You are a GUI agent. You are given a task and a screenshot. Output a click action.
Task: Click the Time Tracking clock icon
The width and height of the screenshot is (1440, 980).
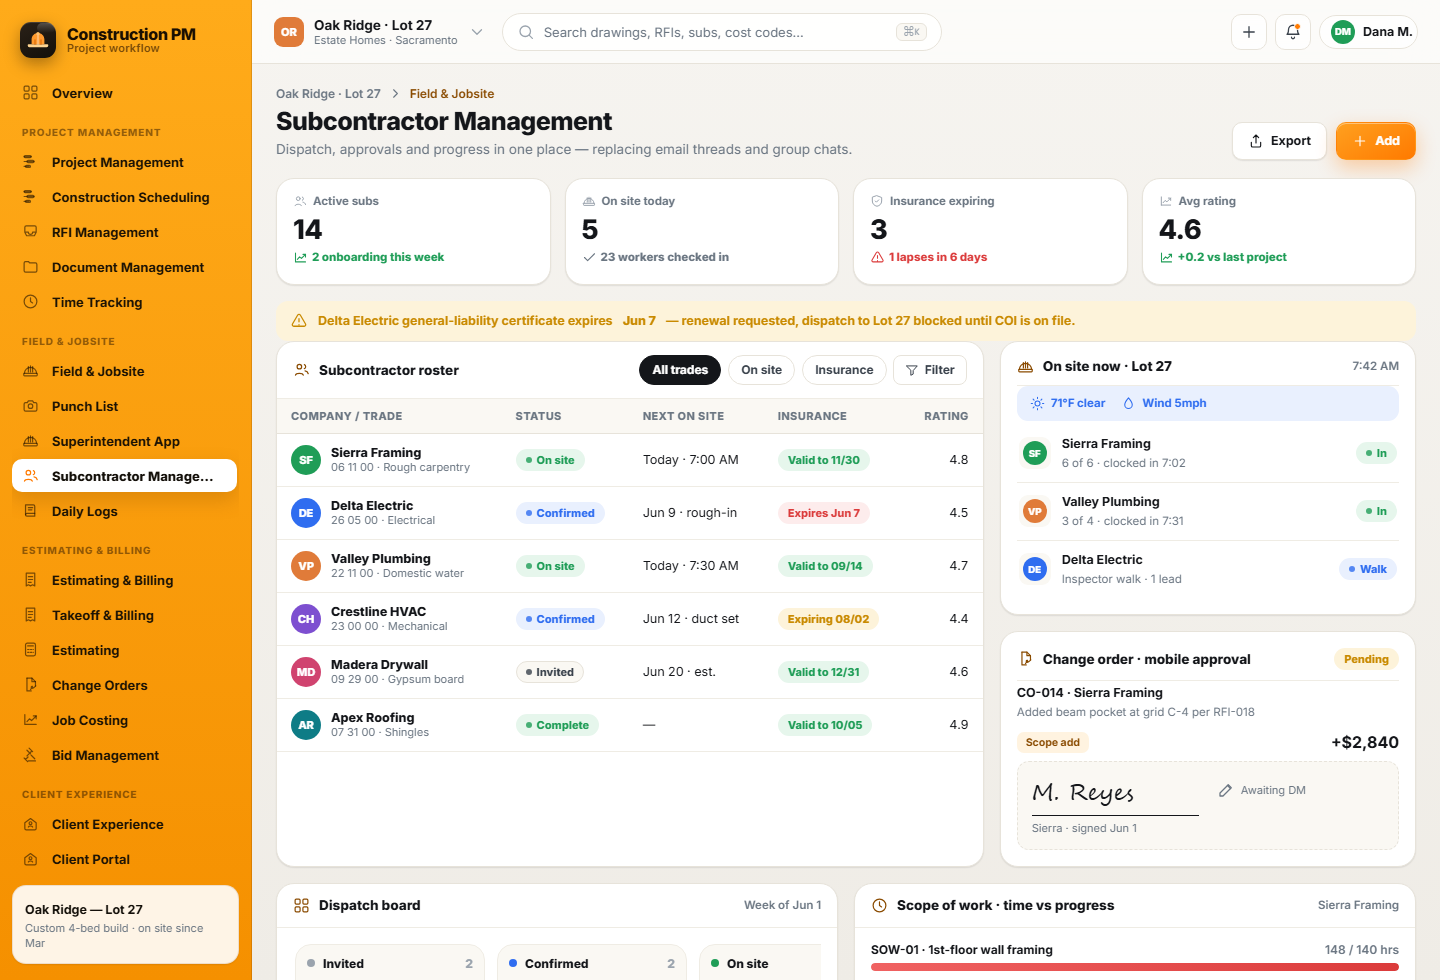coord(30,302)
